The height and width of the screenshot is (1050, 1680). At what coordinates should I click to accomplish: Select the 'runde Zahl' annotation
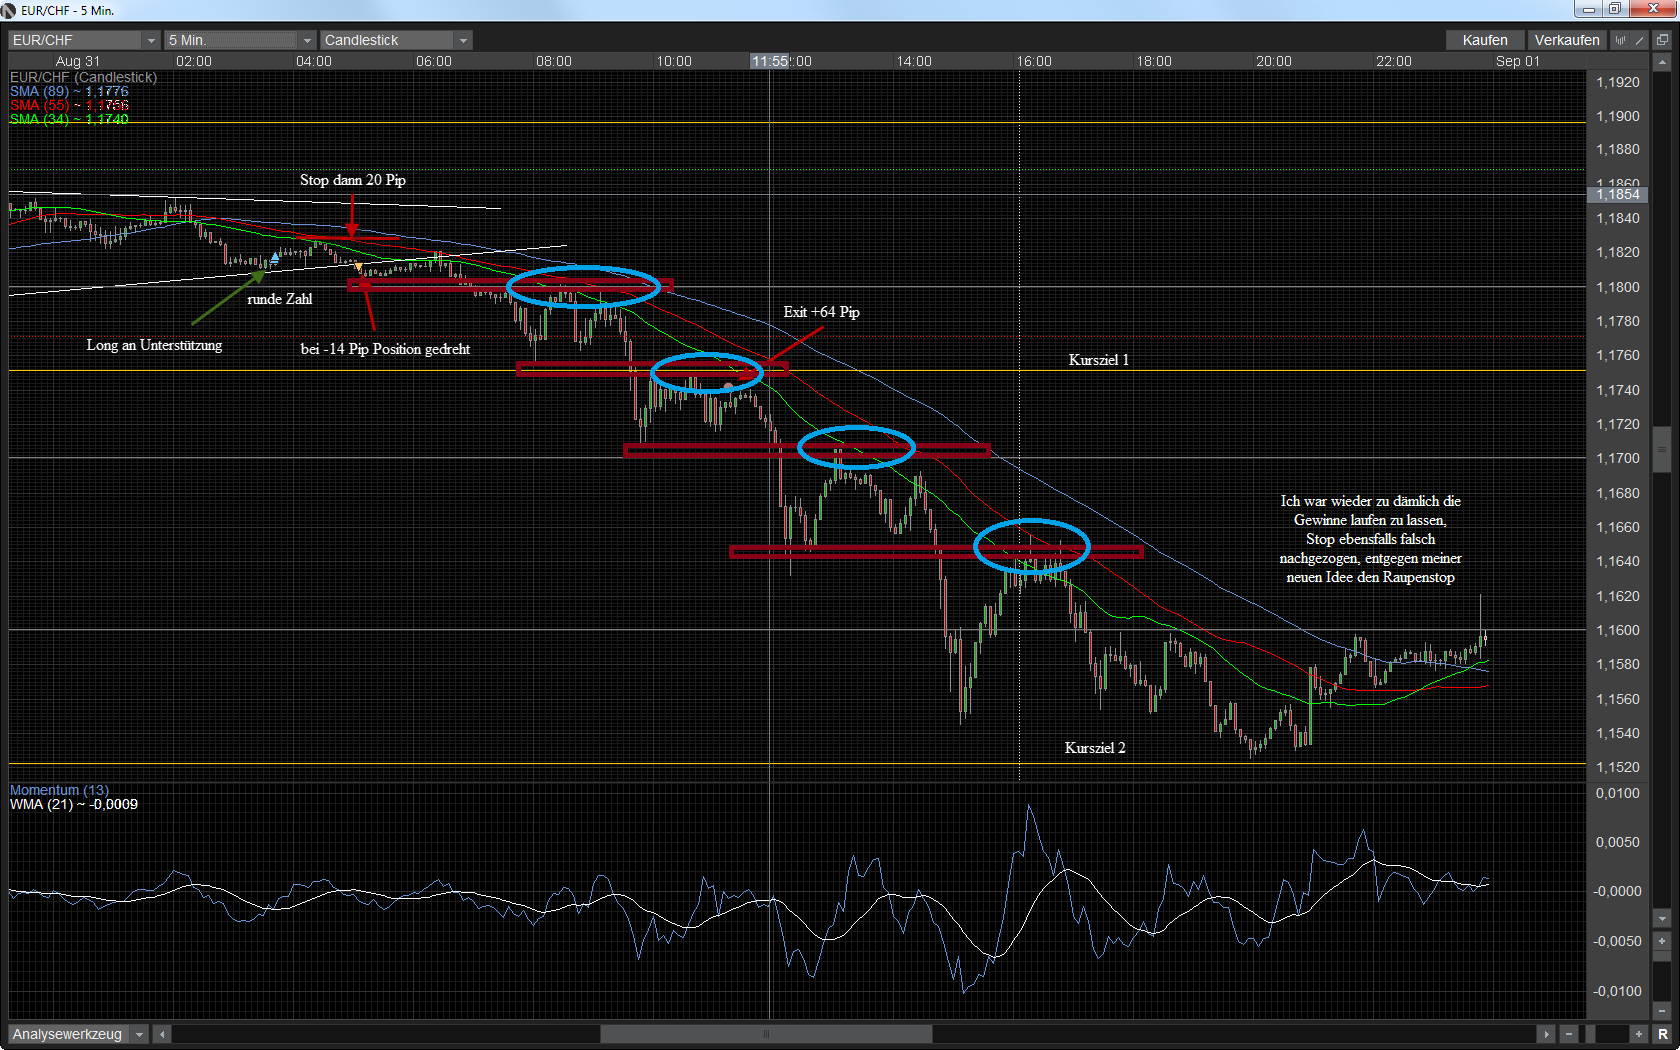click(x=280, y=299)
